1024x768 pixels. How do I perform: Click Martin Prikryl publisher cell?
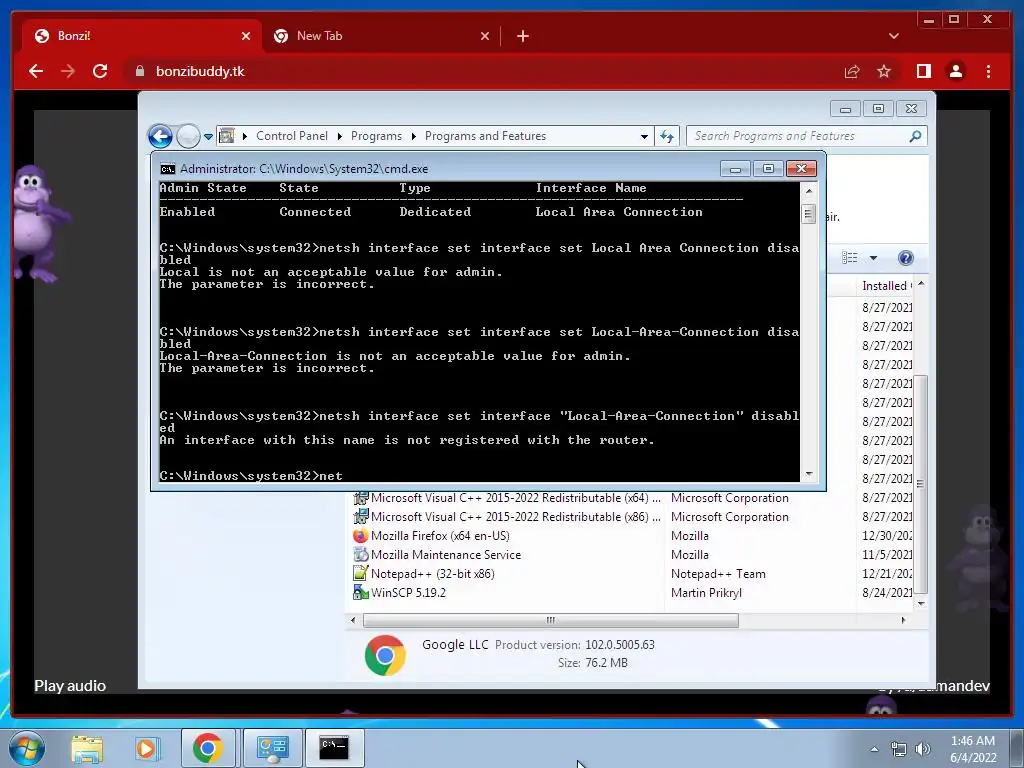tap(706, 592)
